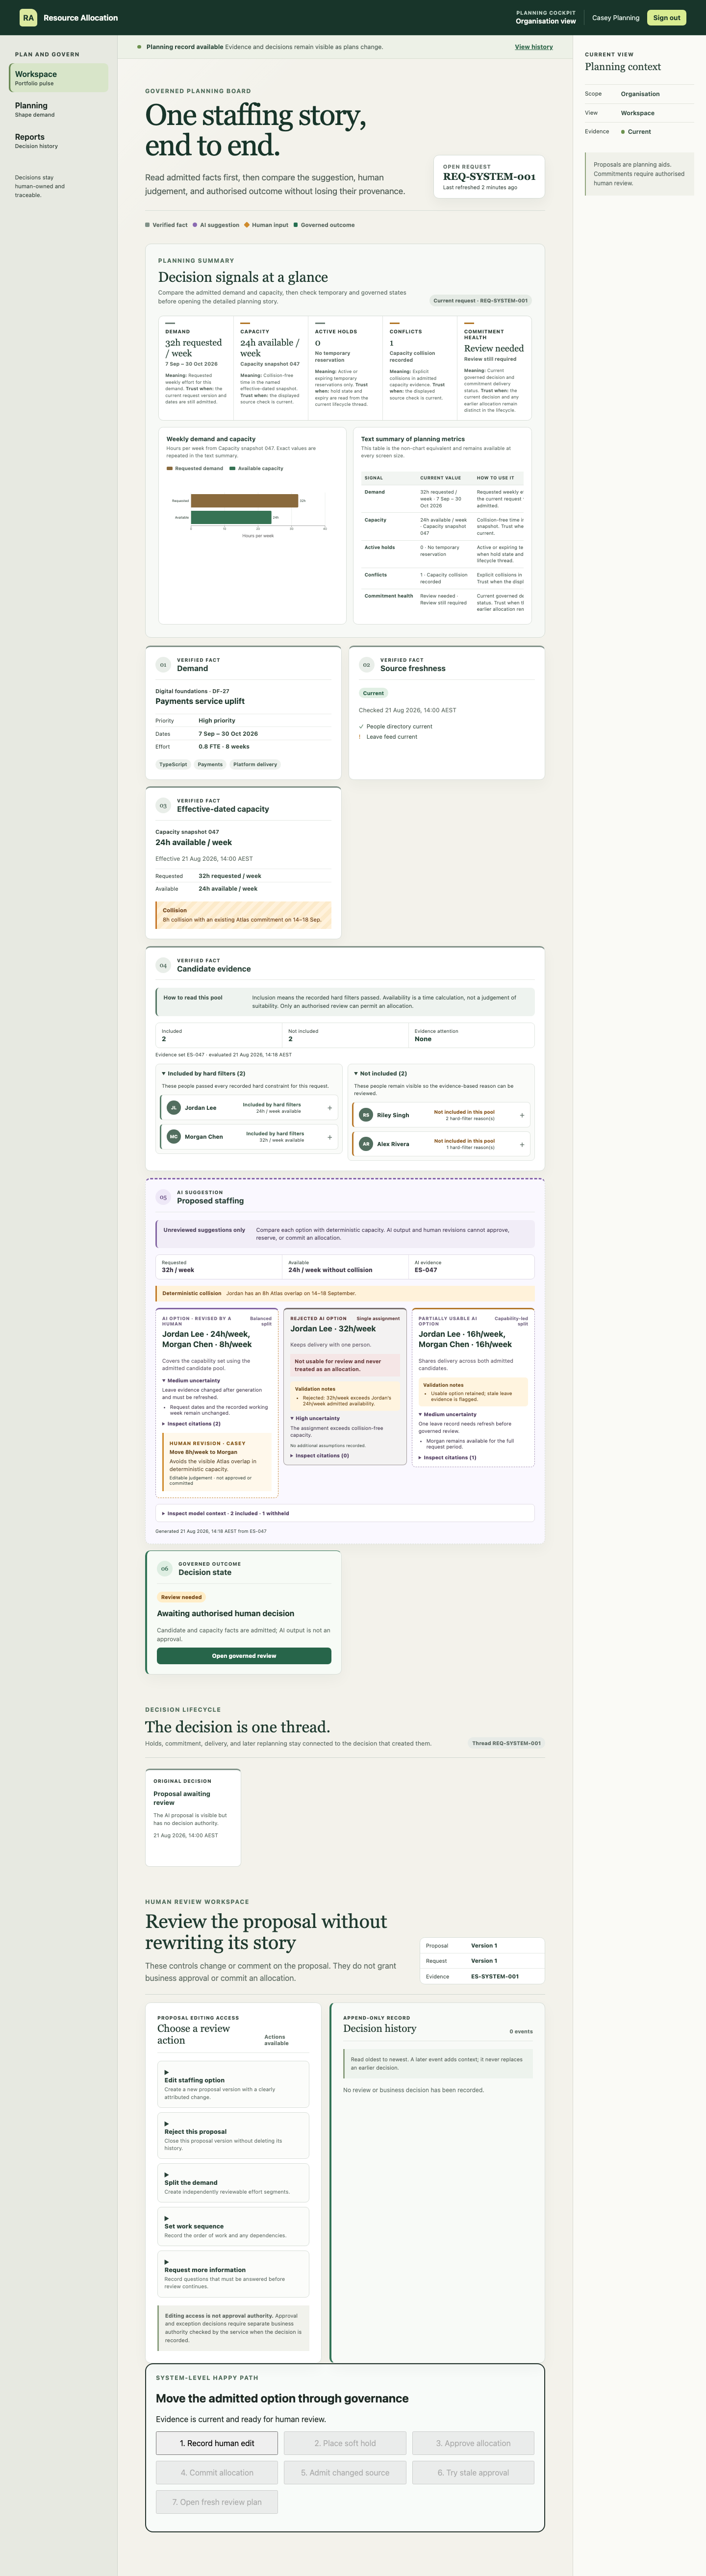Click the MC avatar for Morgan Chen
The width and height of the screenshot is (706, 2576).
pyautogui.click(x=174, y=1137)
